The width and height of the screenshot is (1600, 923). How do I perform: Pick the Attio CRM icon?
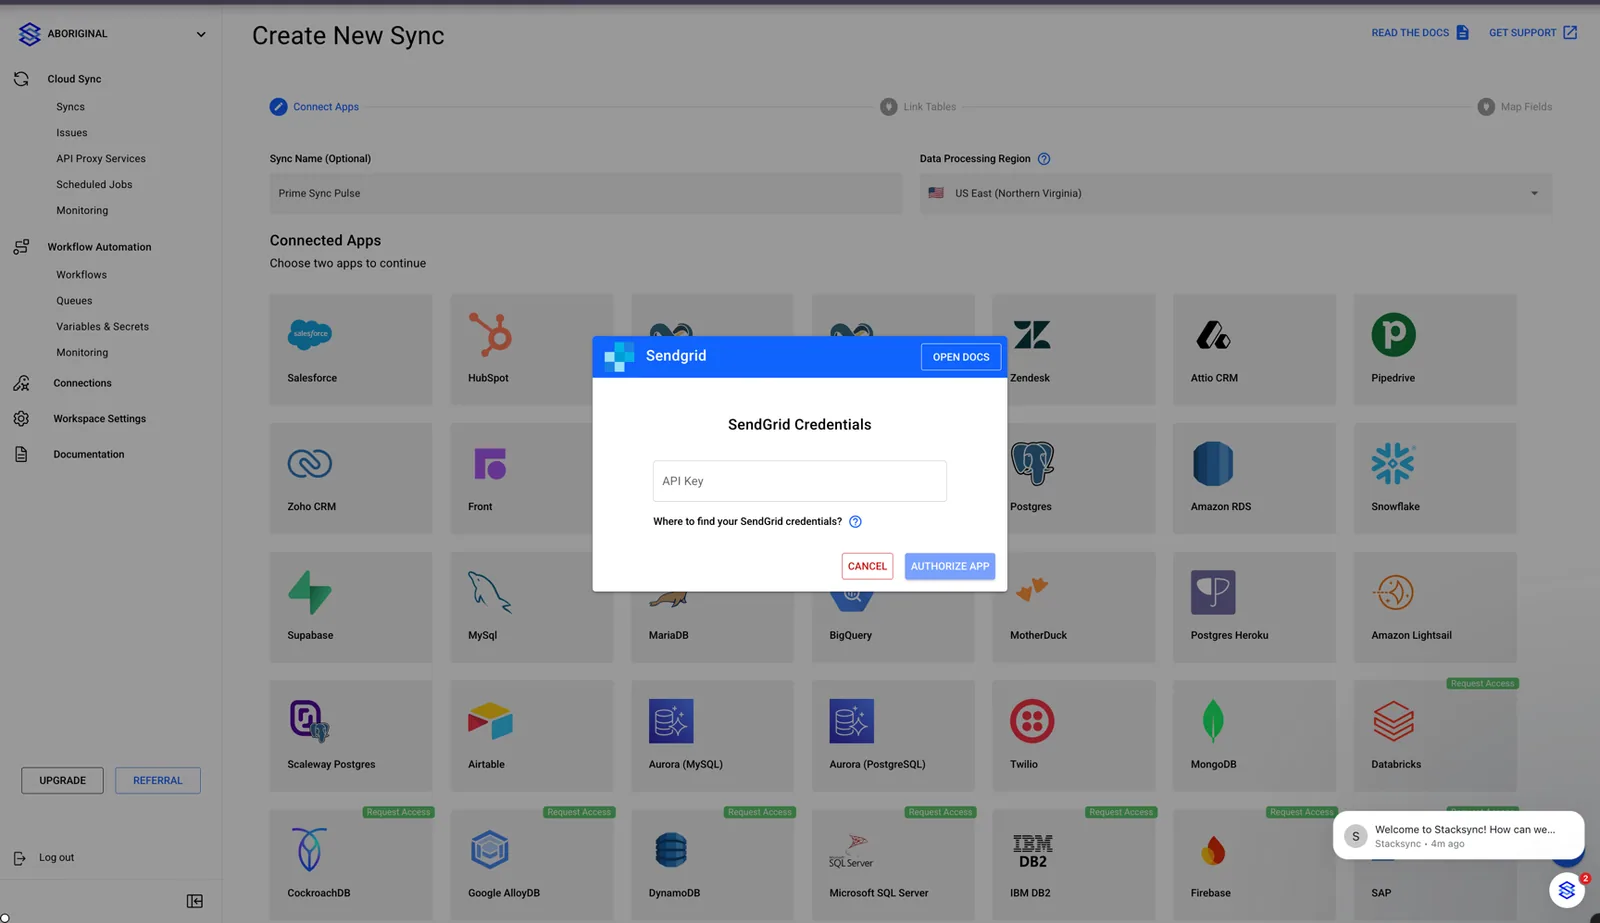tap(1213, 334)
